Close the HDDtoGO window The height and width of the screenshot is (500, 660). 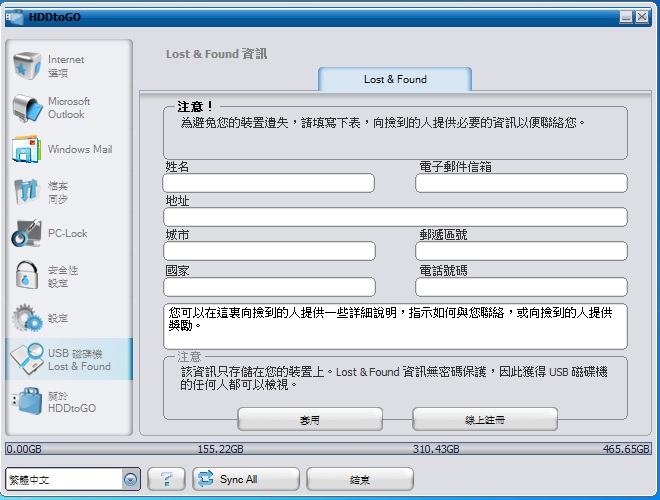coord(642,17)
